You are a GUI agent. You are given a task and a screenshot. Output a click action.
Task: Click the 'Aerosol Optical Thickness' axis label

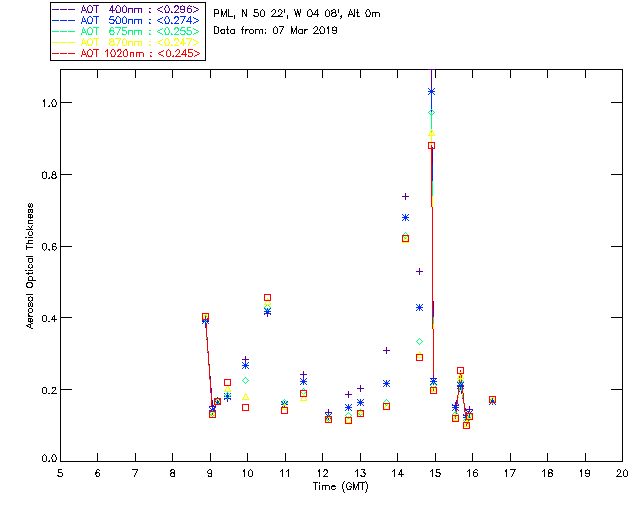click(x=30, y=266)
